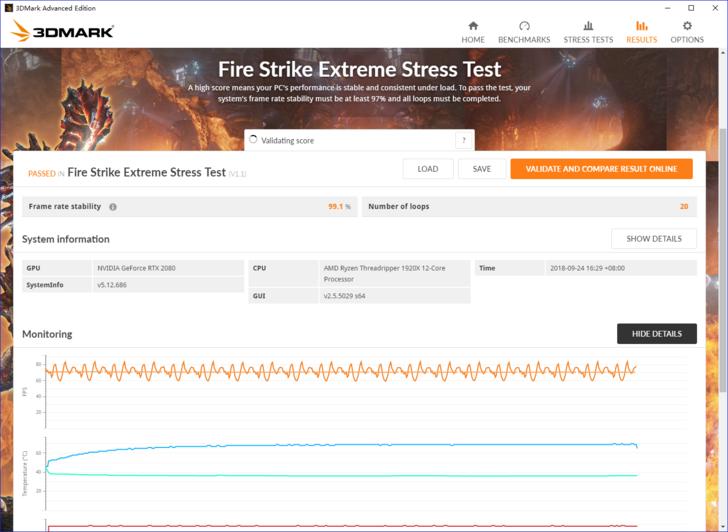Click the teal temperature graph line
This screenshot has width=728, height=532.
[341, 475]
